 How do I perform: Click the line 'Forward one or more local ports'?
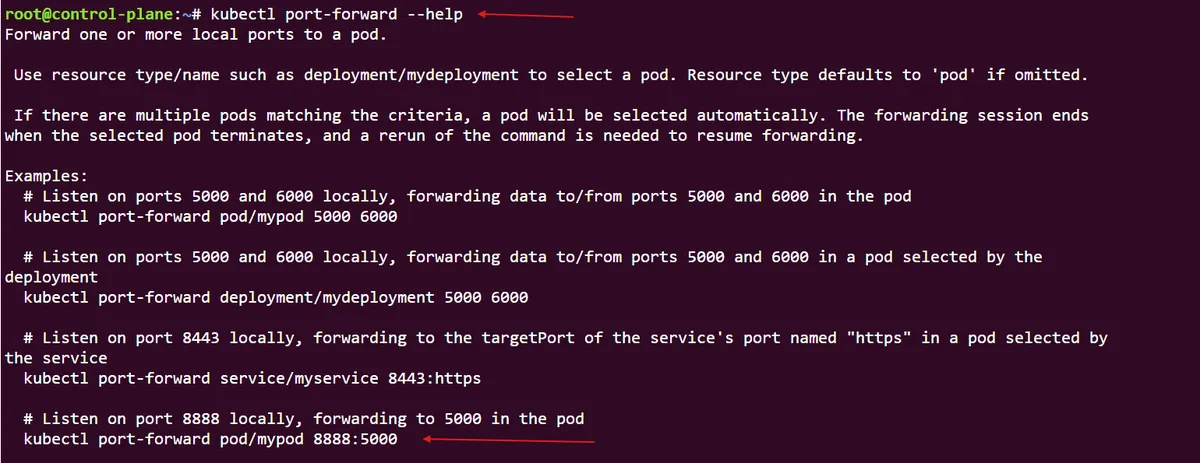click(195, 35)
